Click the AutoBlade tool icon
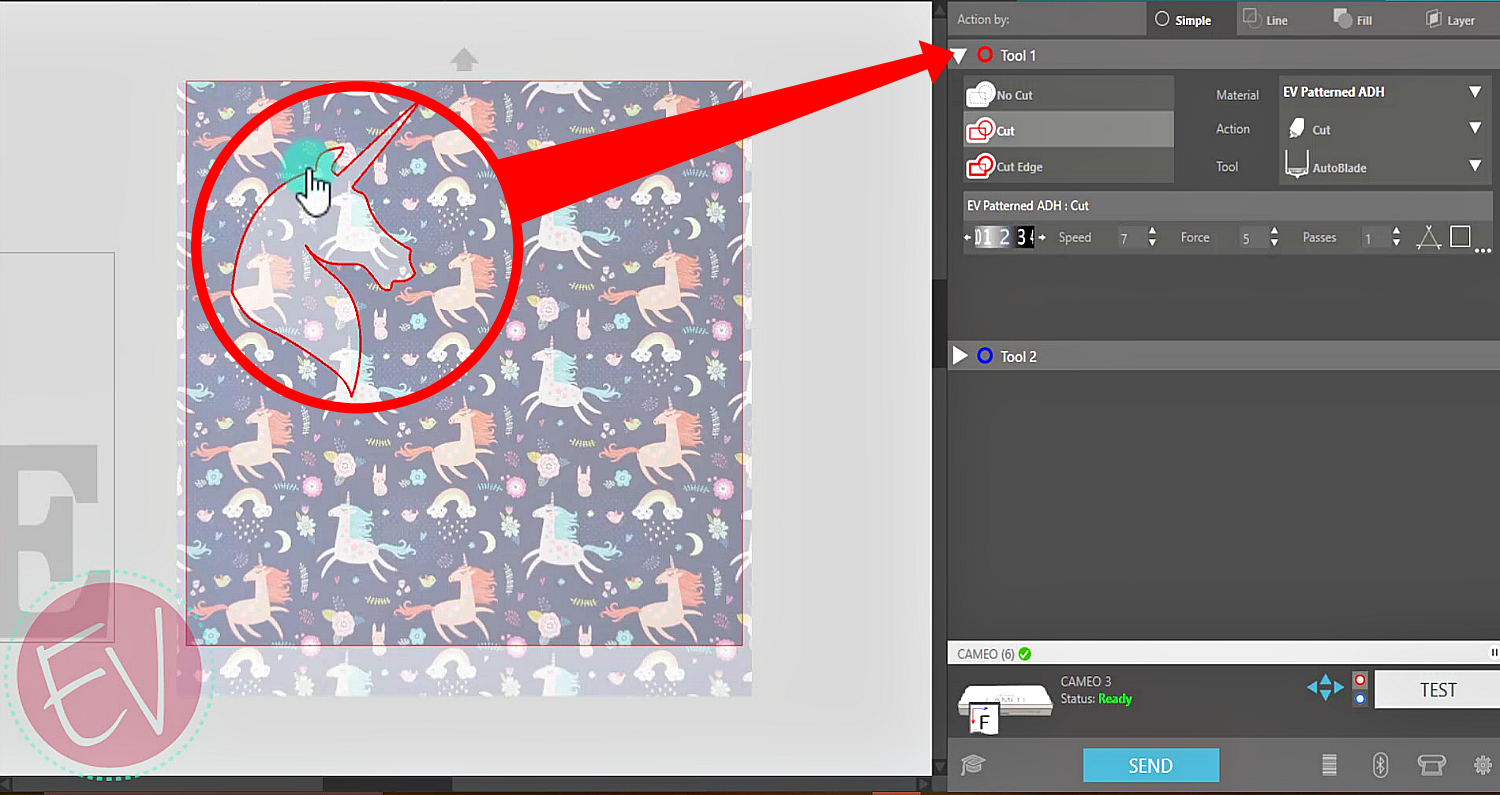1500x795 pixels. pos(1296,166)
